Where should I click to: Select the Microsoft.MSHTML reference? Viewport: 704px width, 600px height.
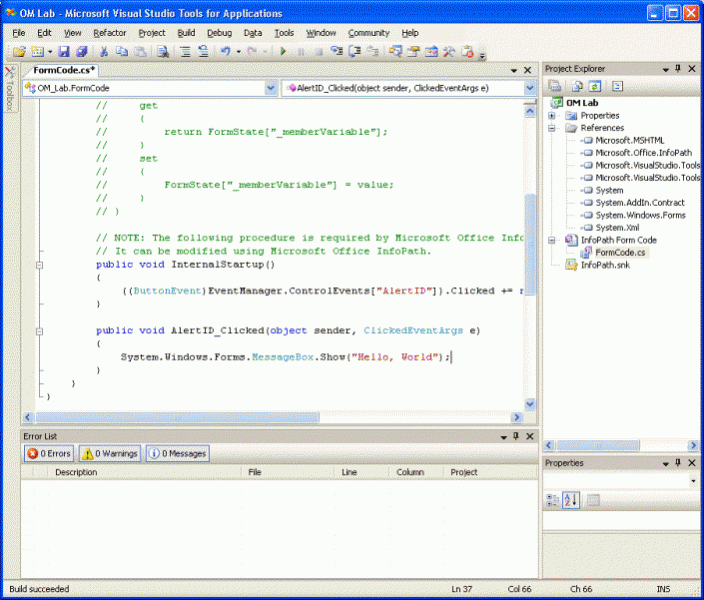[629, 141]
